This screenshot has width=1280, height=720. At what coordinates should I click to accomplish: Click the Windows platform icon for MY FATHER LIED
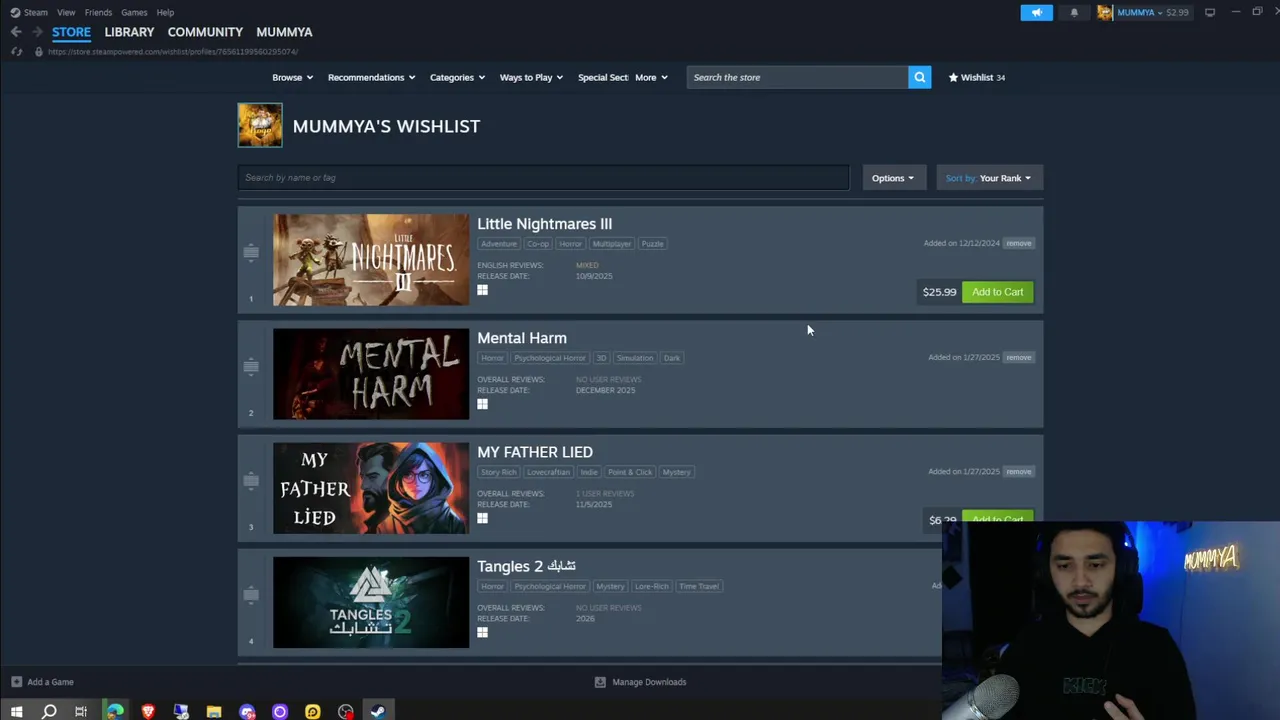482,518
